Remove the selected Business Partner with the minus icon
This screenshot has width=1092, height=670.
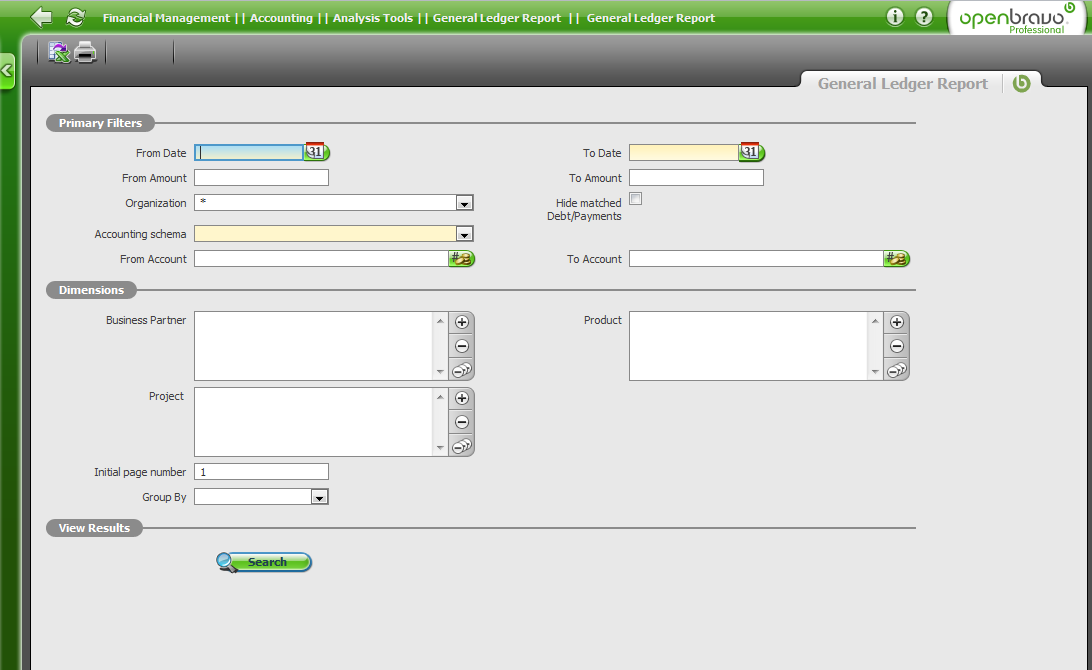(462, 346)
